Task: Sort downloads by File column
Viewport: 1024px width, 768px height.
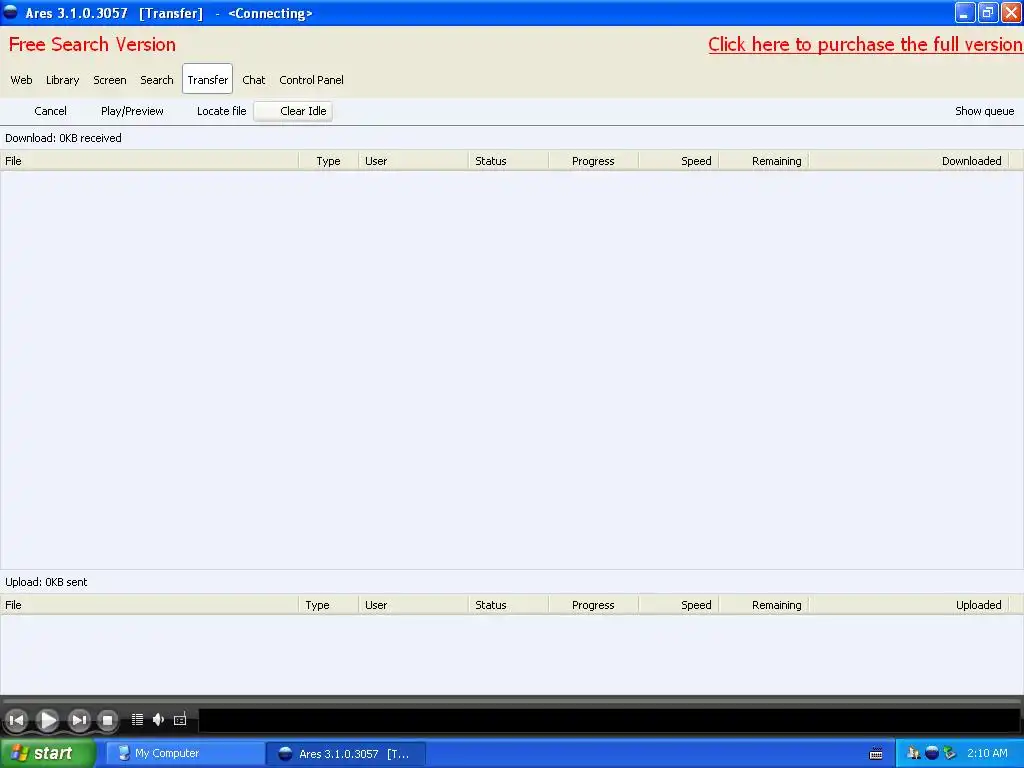Action: (x=150, y=161)
